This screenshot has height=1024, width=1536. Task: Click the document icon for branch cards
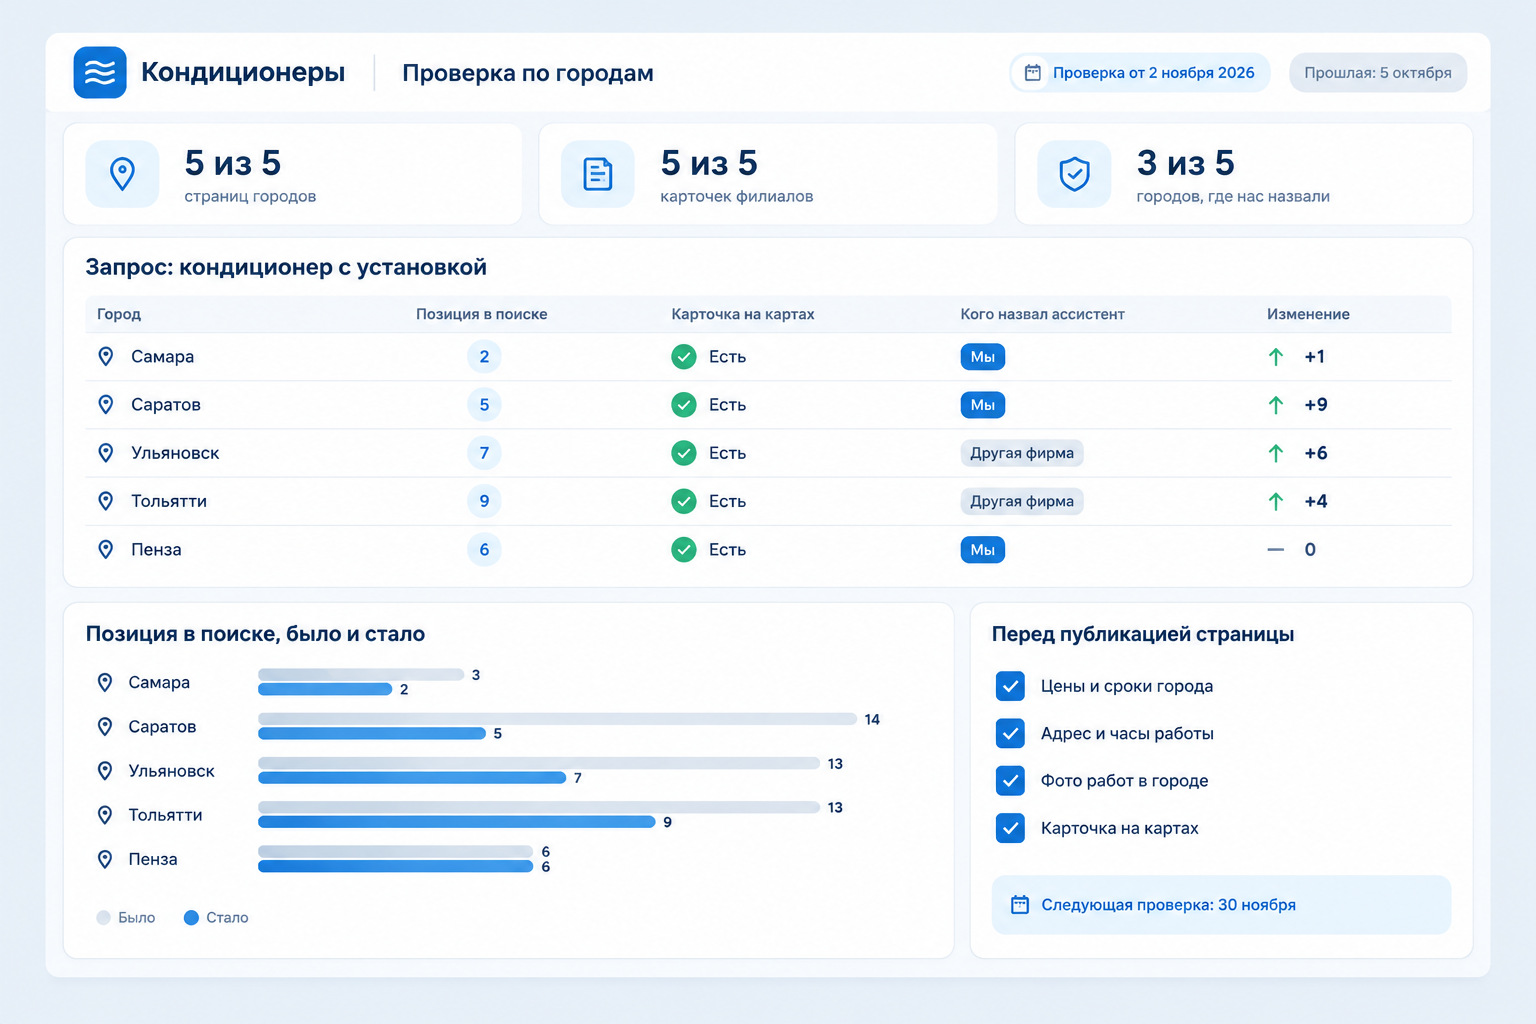598,174
